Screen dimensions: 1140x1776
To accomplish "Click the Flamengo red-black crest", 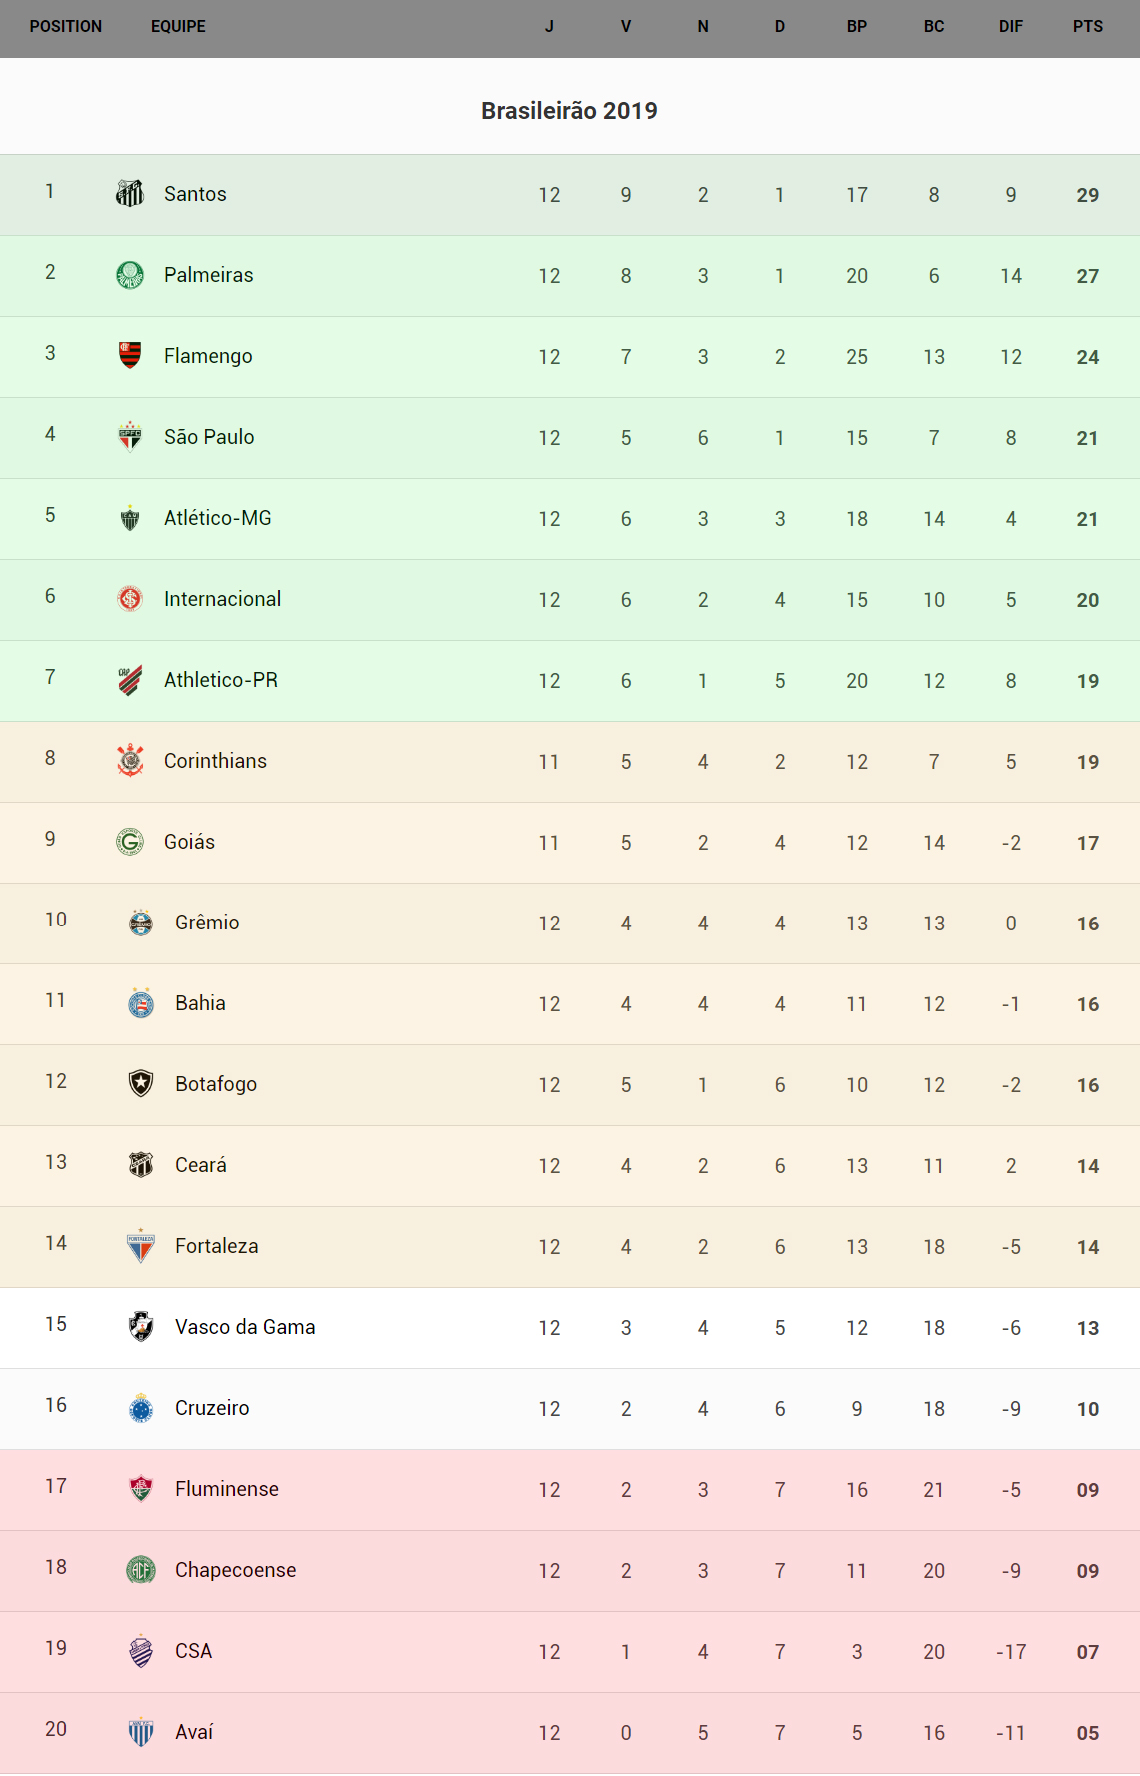I will [x=130, y=355].
